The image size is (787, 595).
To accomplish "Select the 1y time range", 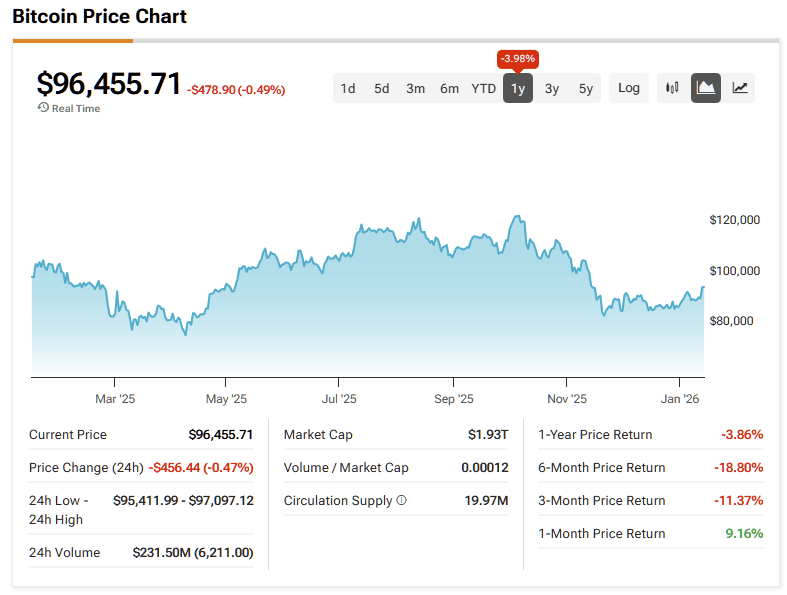I will click(518, 88).
